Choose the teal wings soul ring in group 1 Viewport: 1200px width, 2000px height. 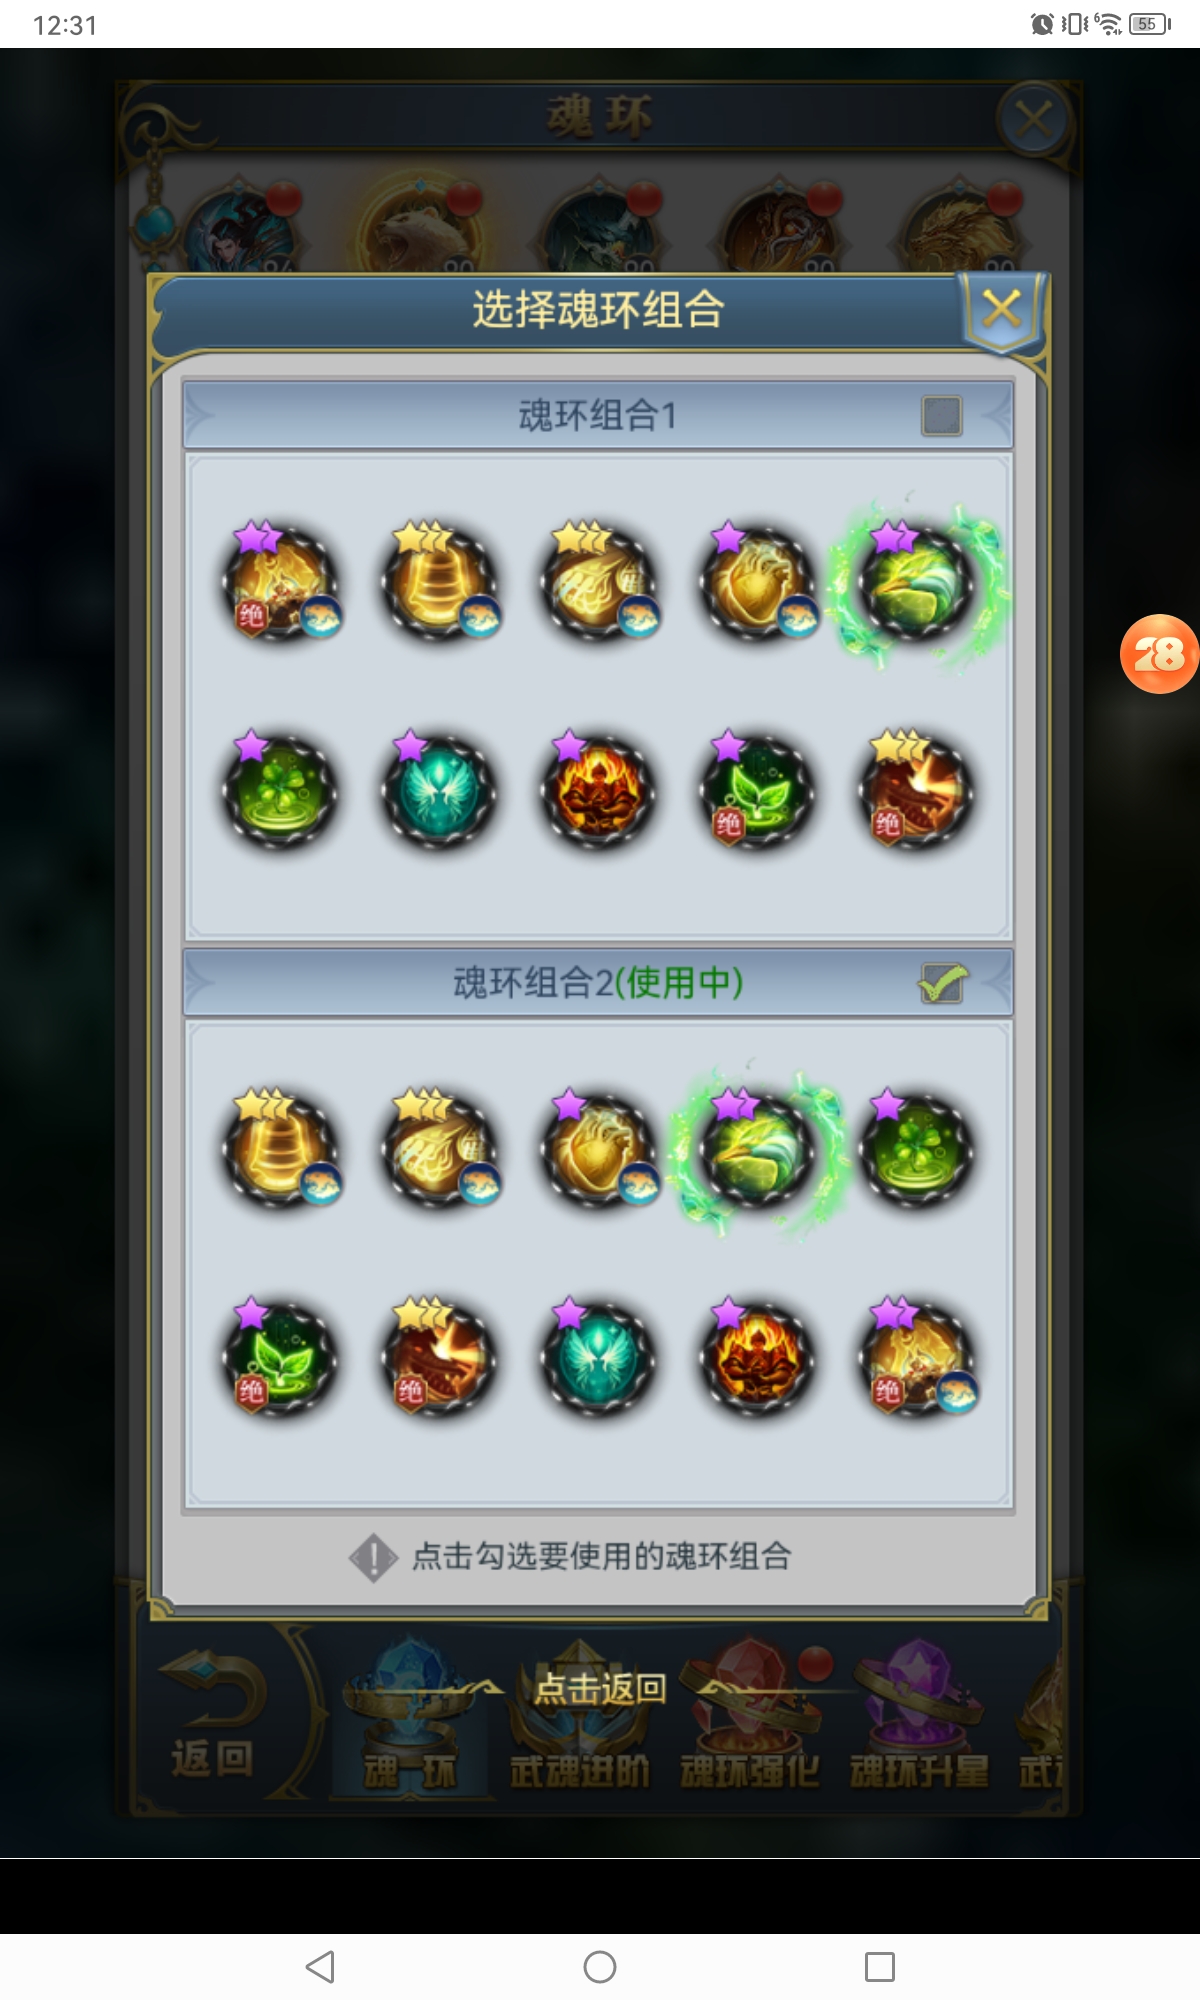pyautogui.click(x=438, y=791)
